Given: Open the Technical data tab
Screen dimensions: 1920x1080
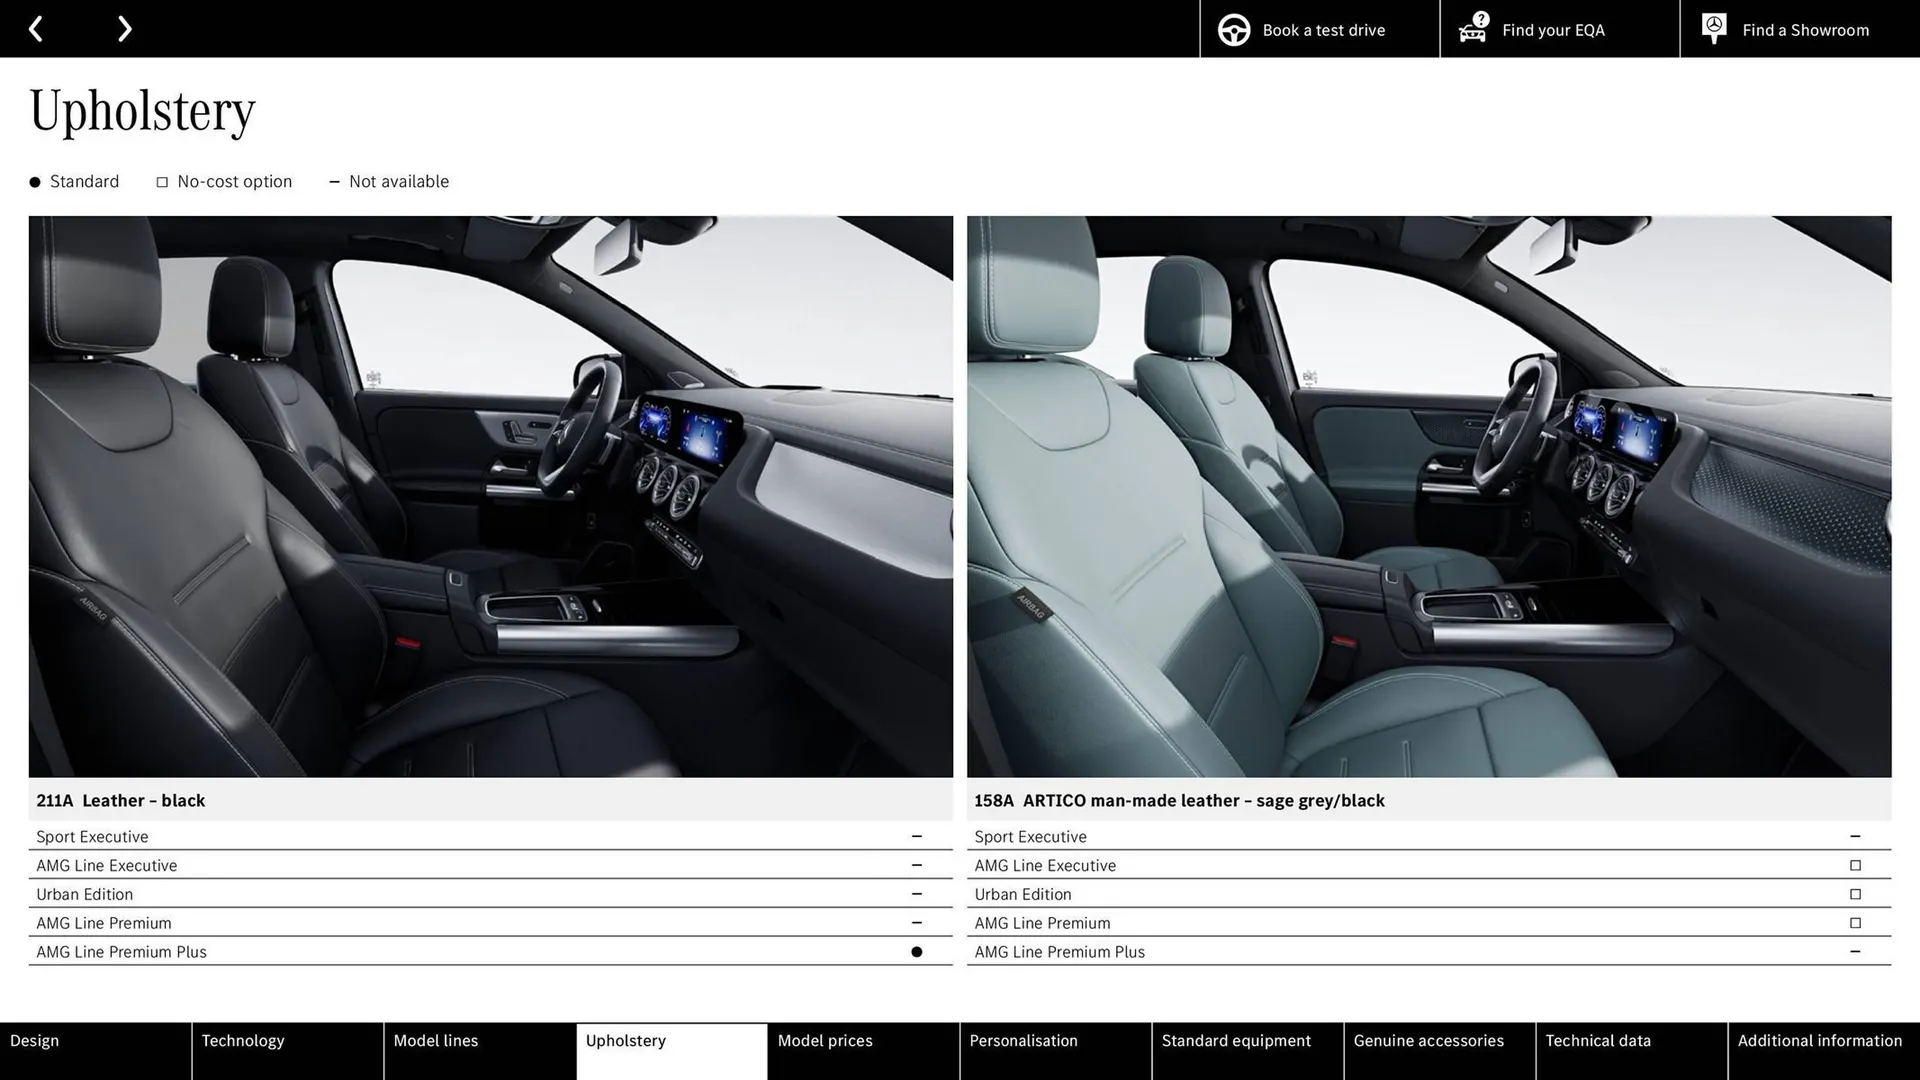Looking at the screenshot, I should coord(1597,1040).
